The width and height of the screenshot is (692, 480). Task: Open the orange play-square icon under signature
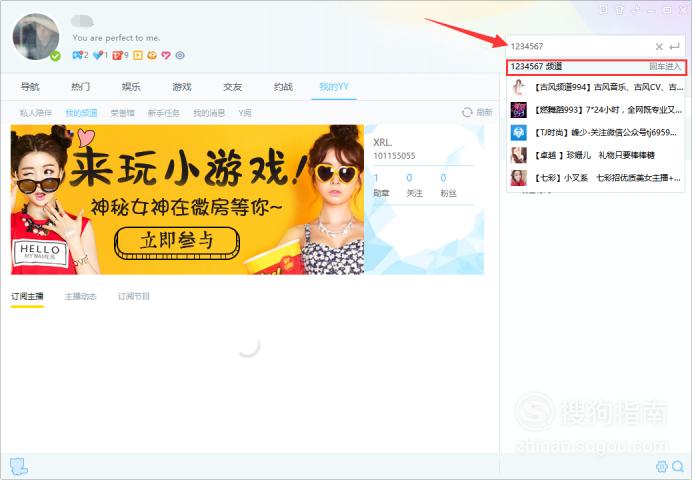[x=138, y=55]
